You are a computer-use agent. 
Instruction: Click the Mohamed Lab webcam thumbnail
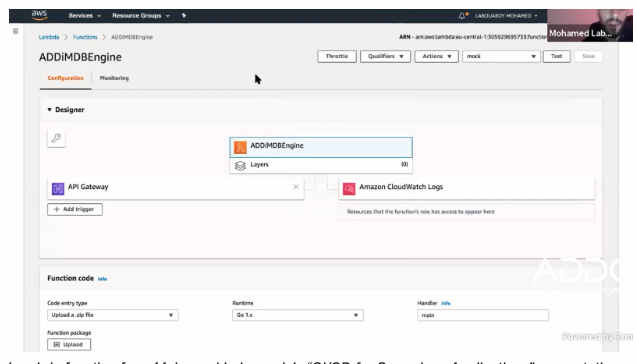pyautogui.click(x=590, y=26)
